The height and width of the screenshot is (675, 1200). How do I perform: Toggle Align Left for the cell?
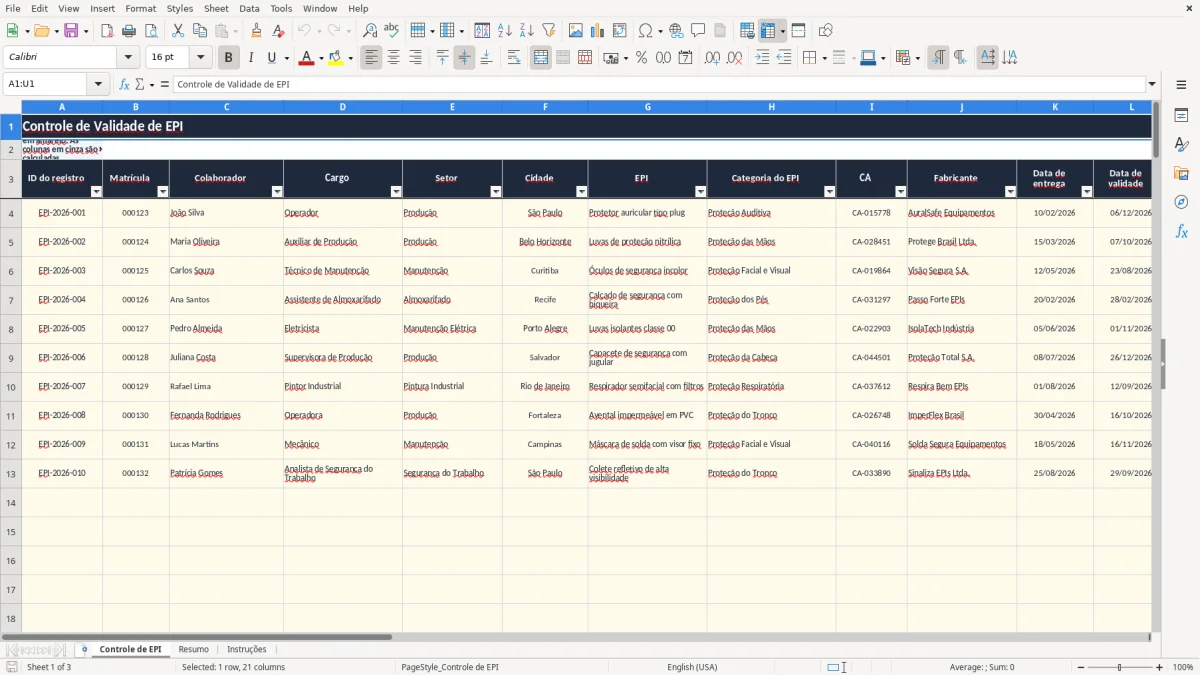pos(371,58)
